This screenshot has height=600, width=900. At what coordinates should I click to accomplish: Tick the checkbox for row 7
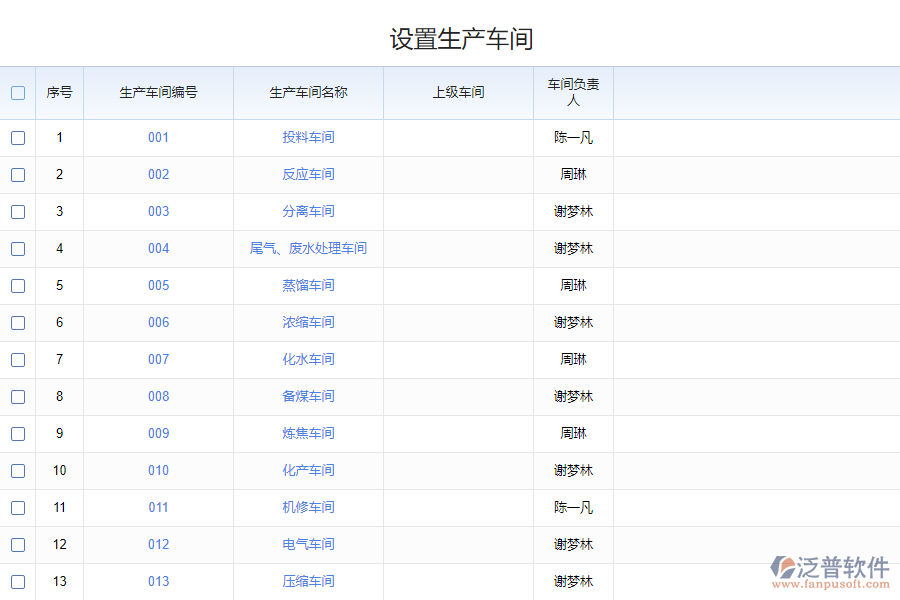click(x=18, y=360)
